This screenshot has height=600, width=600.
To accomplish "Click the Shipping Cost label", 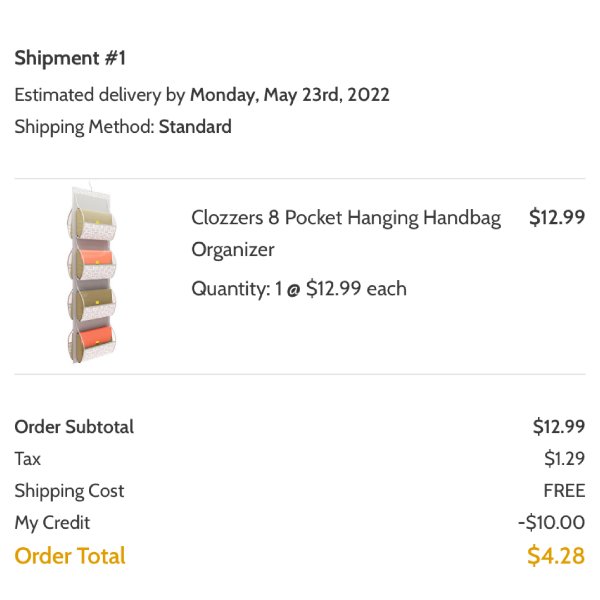I will click(69, 491).
